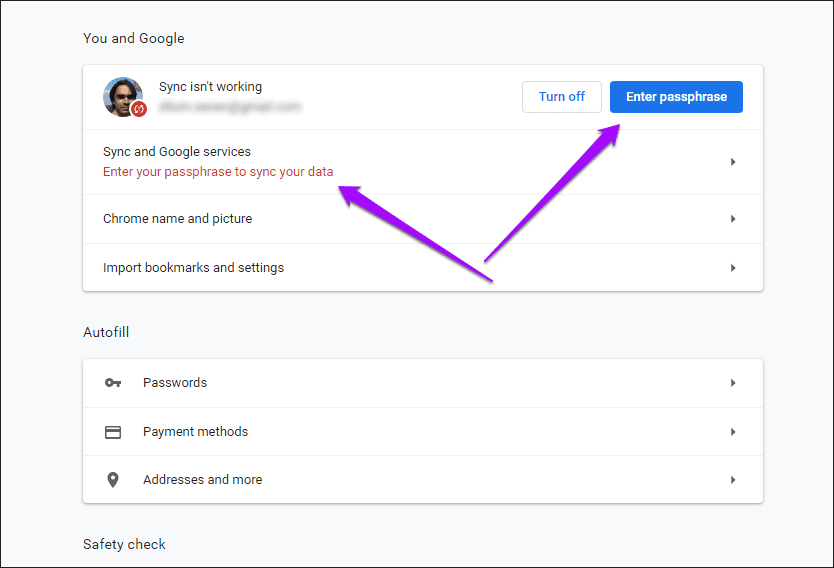Click the You and Google heading
834x568 pixels.
click(x=134, y=39)
